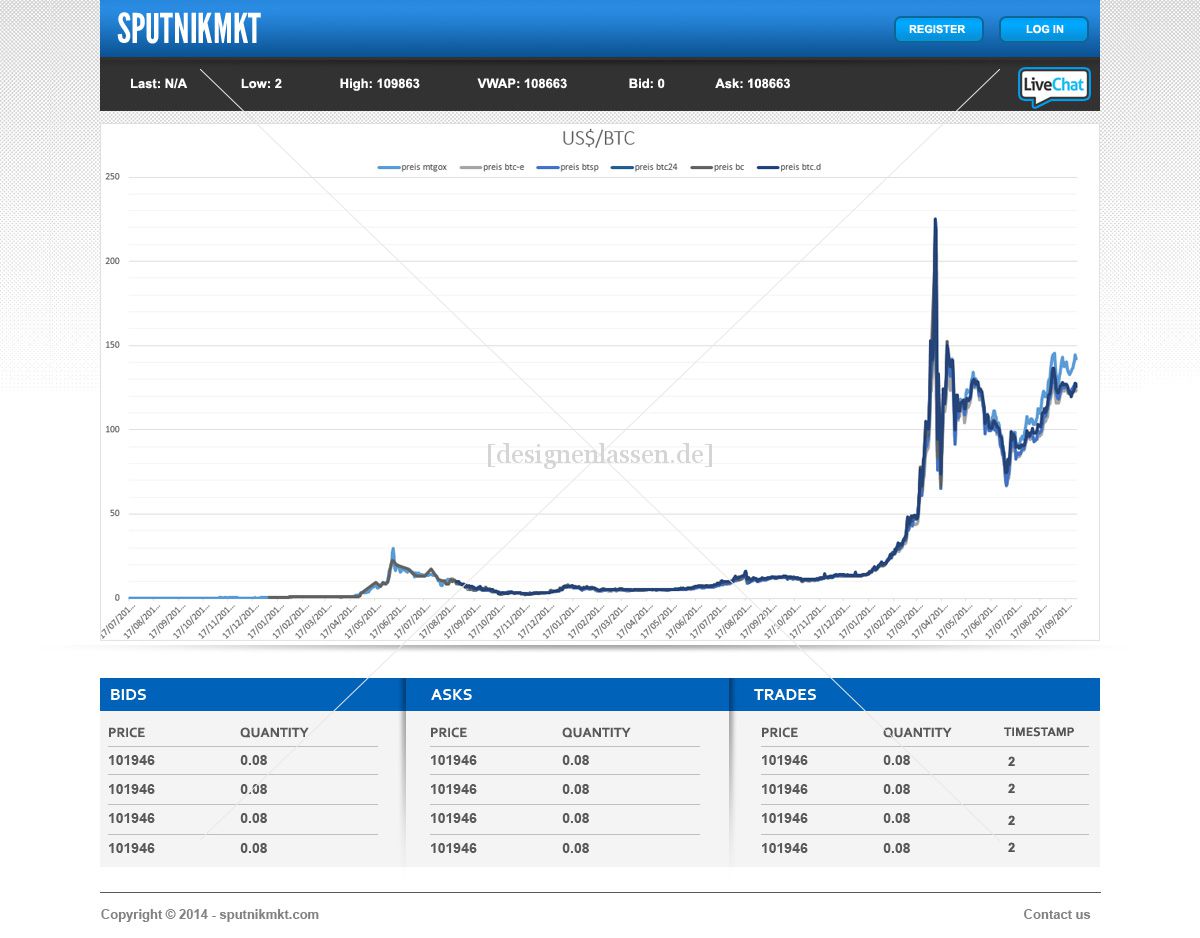Select the 'preis btc-e' legend entry
This screenshot has height=938, width=1200.
(492, 167)
